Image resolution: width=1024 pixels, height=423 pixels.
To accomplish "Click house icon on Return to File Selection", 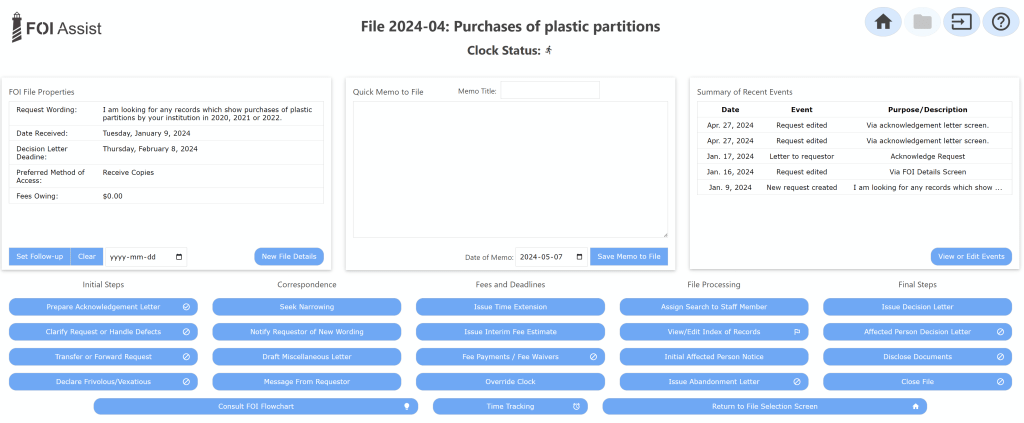I will coord(915,407).
